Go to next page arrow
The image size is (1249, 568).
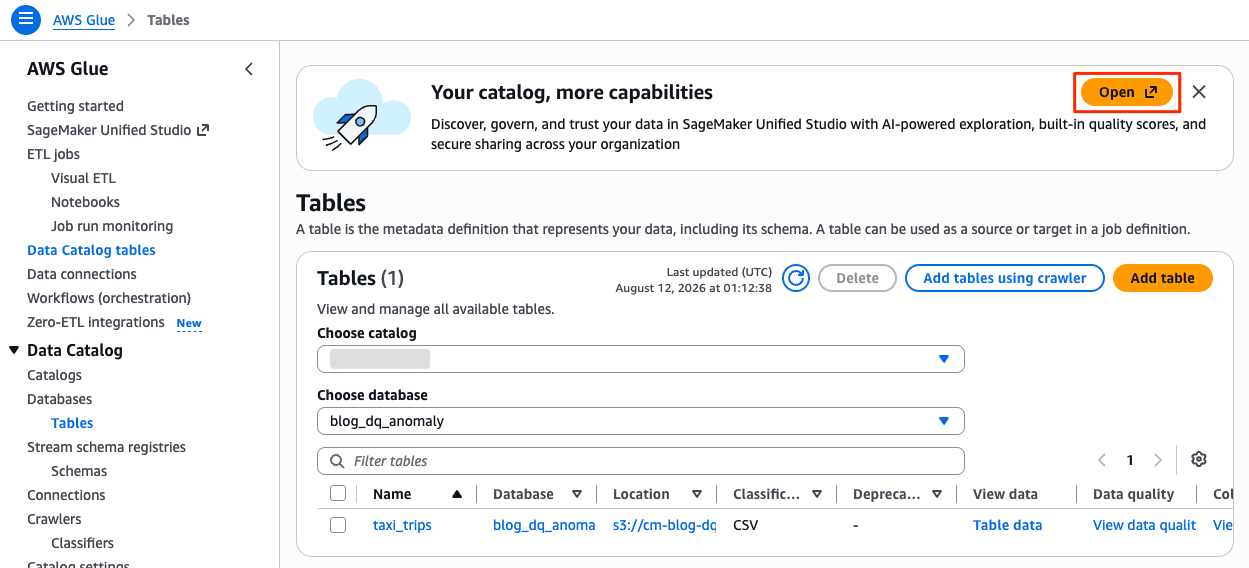pos(1158,460)
